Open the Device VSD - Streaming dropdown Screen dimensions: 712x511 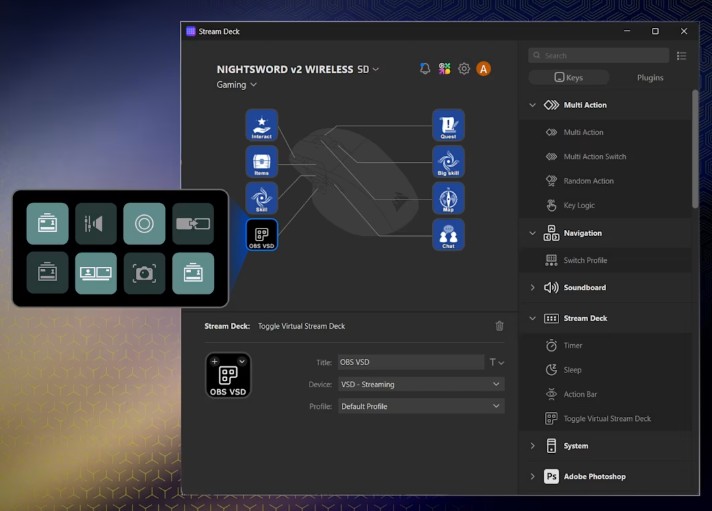421,384
